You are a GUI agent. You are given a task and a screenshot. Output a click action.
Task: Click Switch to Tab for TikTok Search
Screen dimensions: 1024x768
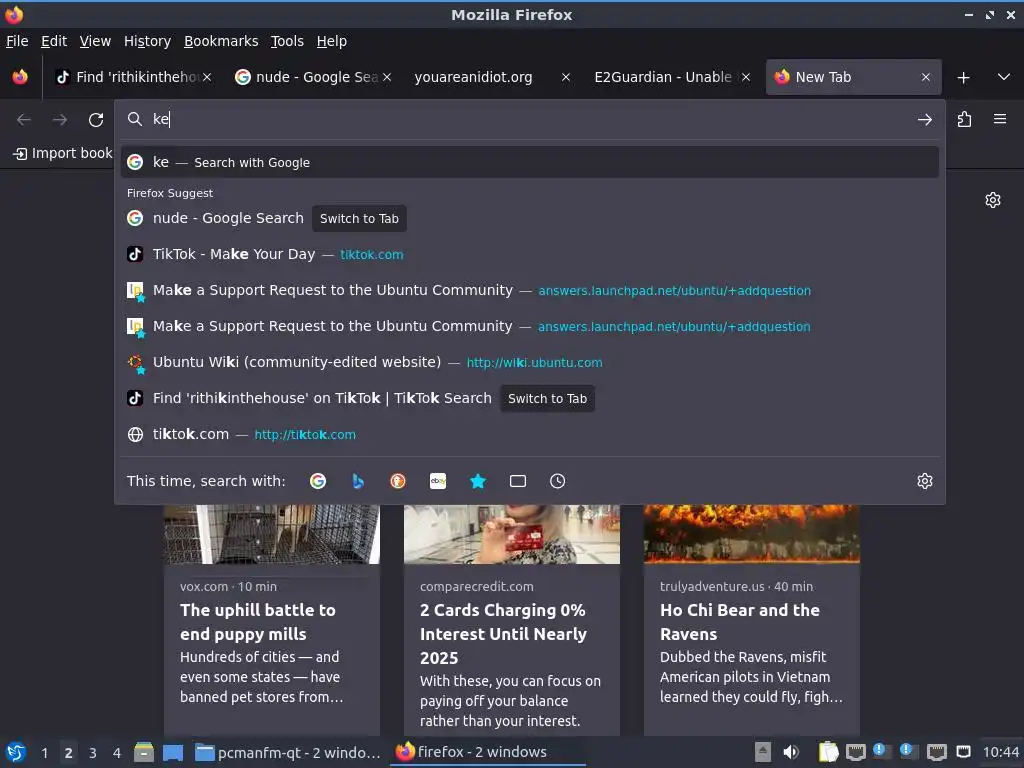(x=547, y=398)
